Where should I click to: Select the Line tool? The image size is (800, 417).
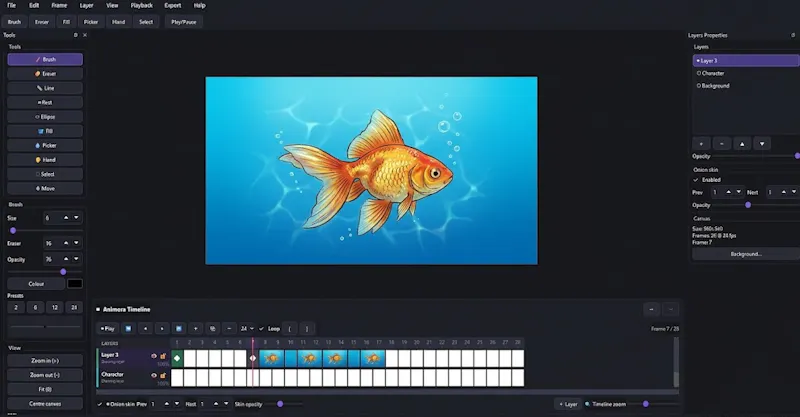pyautogui.click(x=45, y=88)
